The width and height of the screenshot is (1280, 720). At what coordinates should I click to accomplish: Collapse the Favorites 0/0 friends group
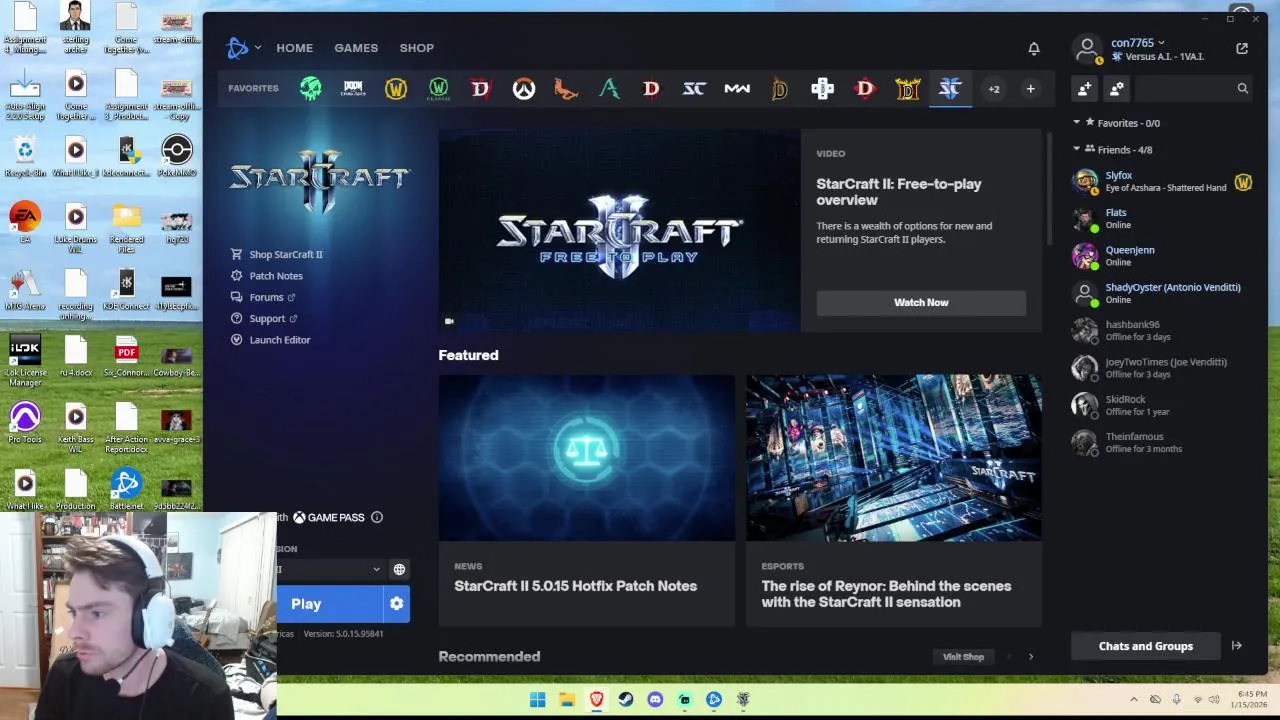click(1076, 122)
